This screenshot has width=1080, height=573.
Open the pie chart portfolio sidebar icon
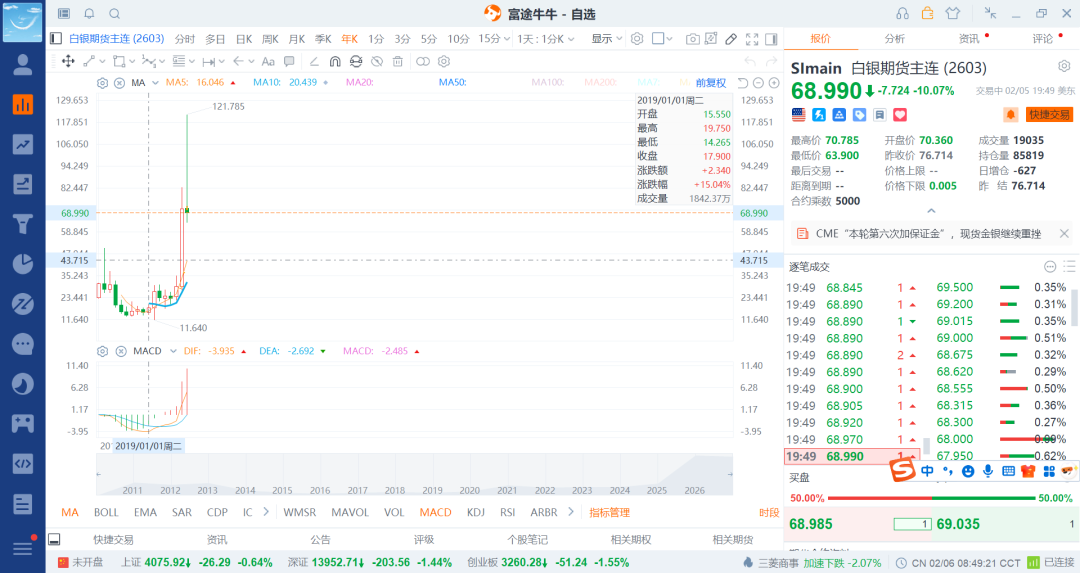[x=23, y=264]
